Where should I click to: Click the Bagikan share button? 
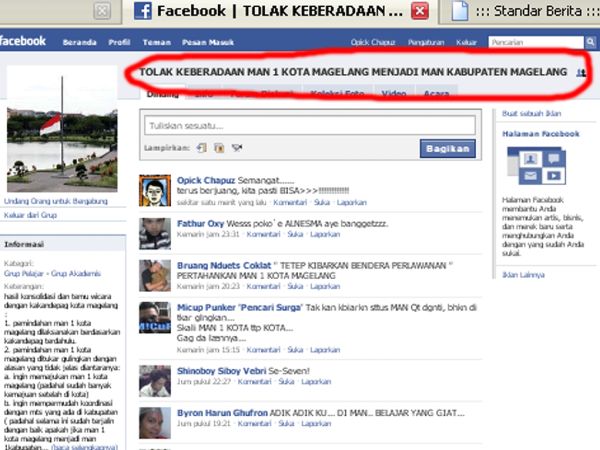pyautogui.click(x=448, y=148)
